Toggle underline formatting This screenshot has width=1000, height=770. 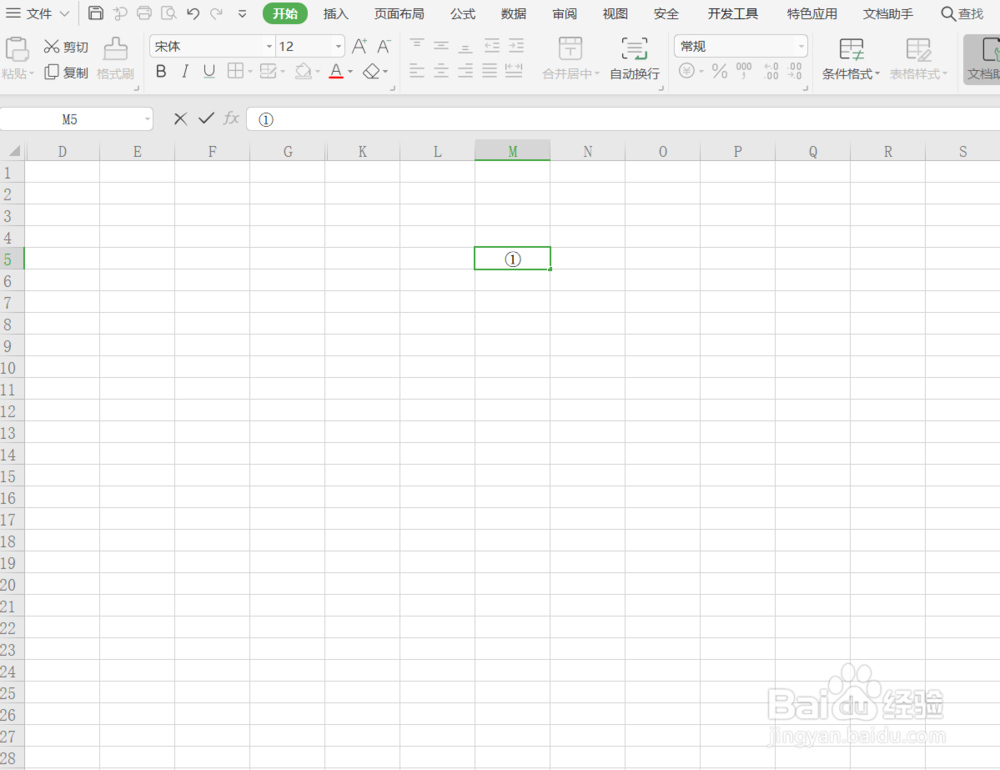pos(209,71)
